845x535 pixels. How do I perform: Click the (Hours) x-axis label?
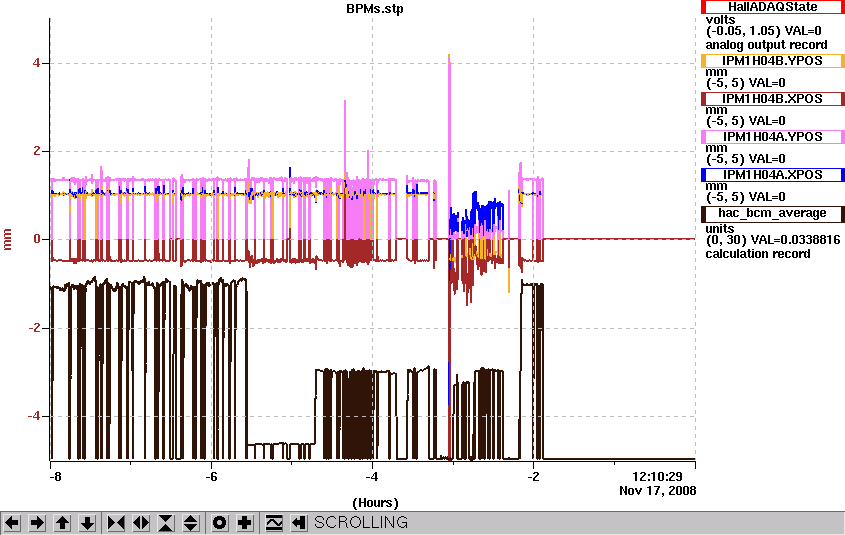point(375,503)
